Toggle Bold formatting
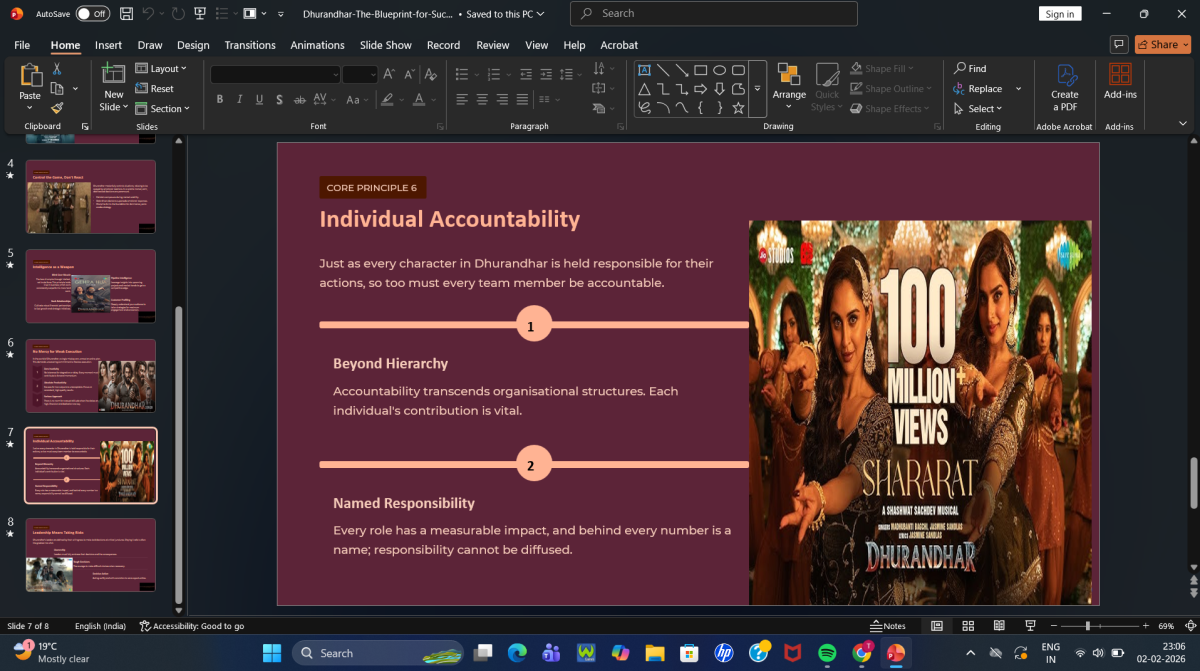This screenshot has width=1200, height=671. click(x=220, y=99)
